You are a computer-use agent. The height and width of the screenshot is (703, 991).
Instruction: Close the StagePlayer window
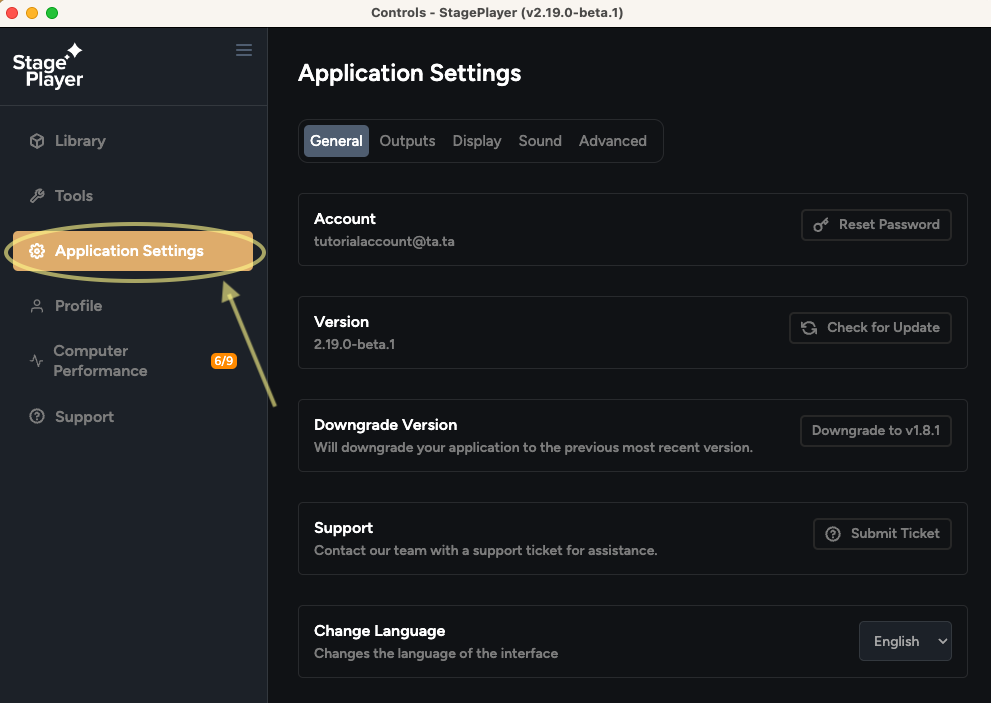(x=12, y=13)
